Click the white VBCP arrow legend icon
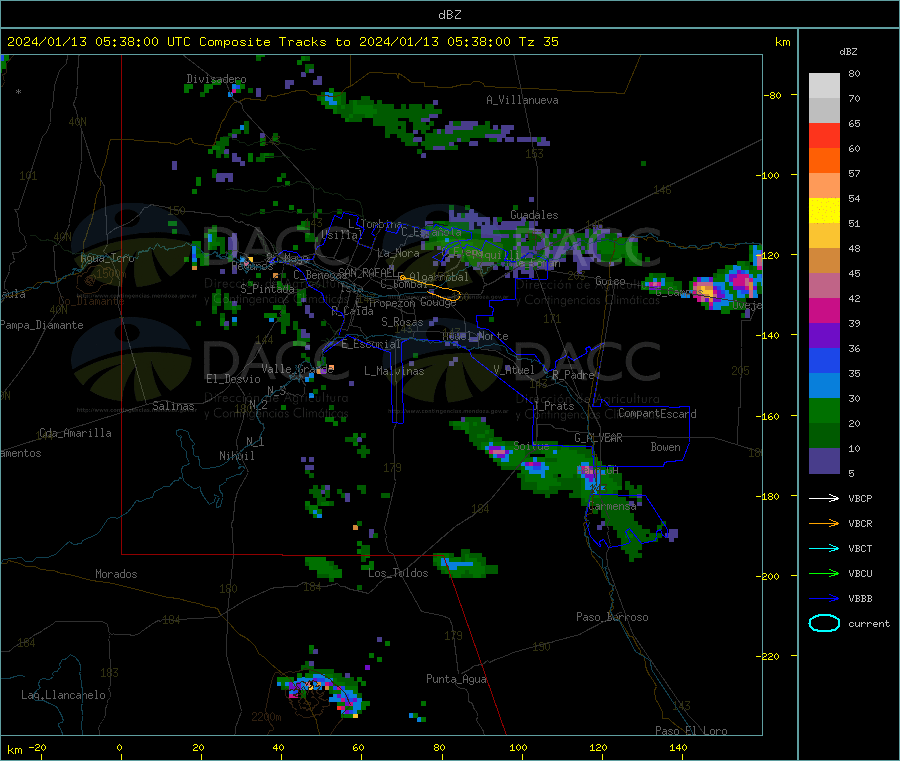The image size is (900, 761). click(824, 498)
